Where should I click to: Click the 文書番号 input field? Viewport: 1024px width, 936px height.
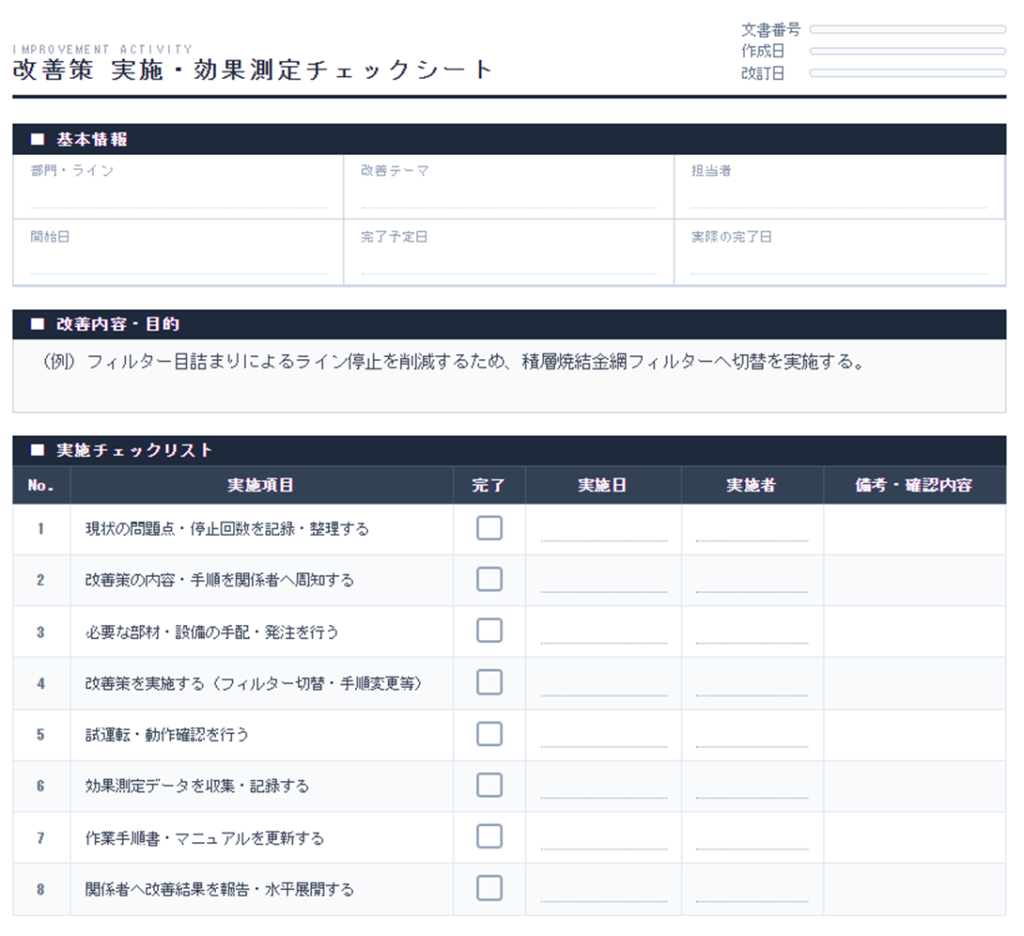tap(907, 30)
